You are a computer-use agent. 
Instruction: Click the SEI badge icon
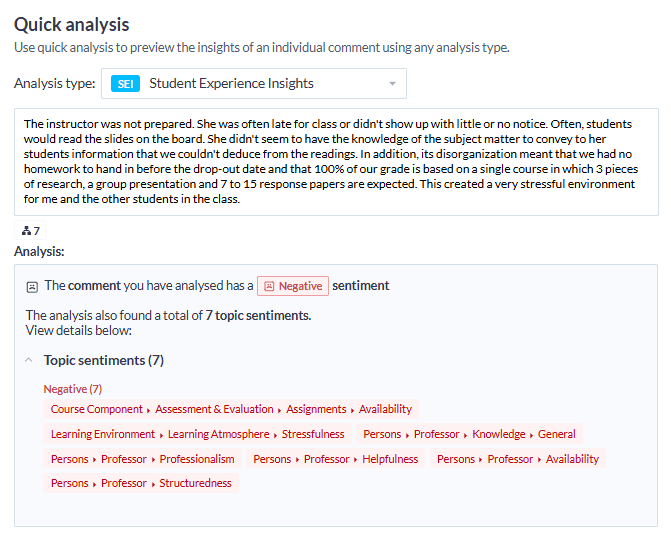tap(126, 84)
